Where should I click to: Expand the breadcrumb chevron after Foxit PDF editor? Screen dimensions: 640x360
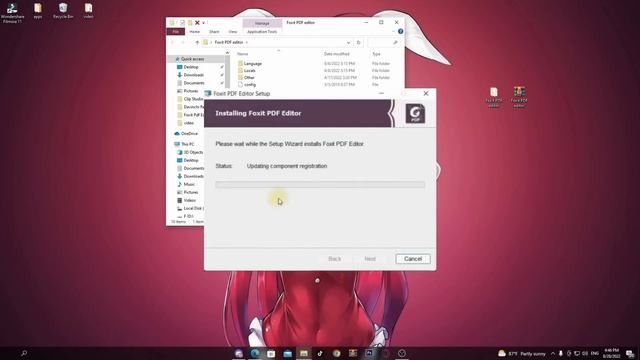coord(247,42)
